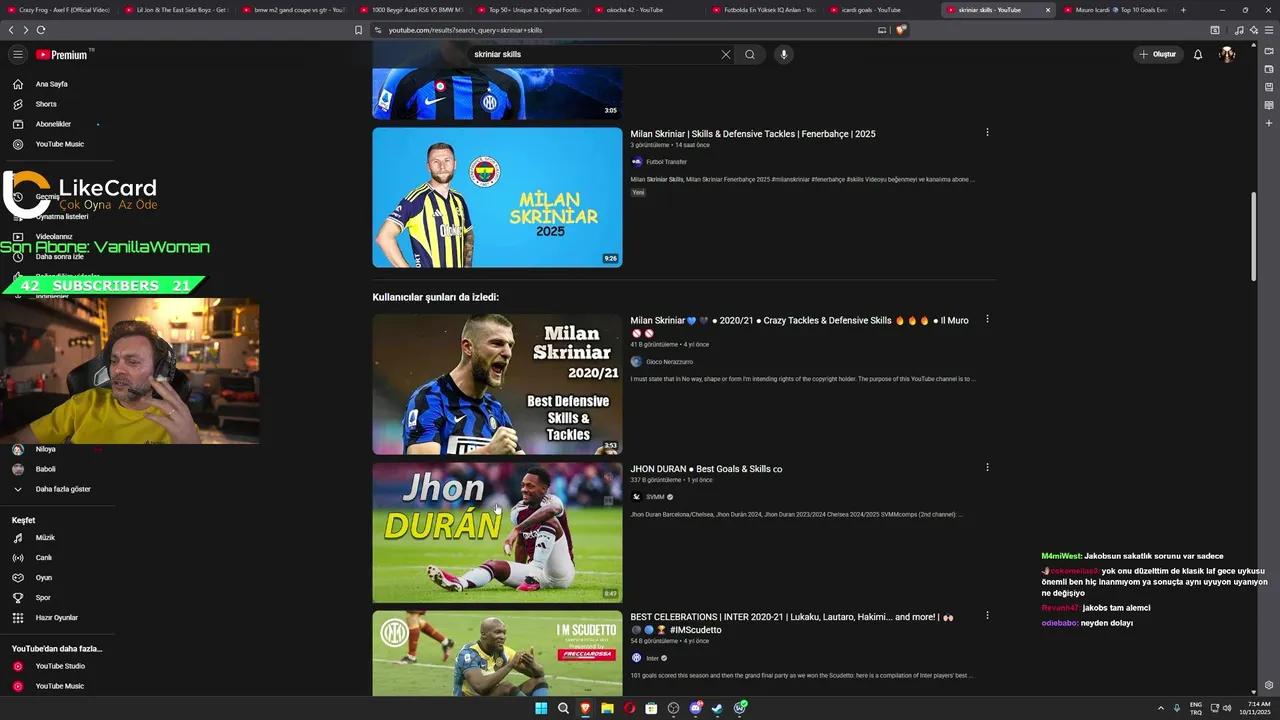The width and height of the screenshot is (1280, 720).
Task: Play the Skriniar 2020/21 Best Defensive Skills thumbnail
Action: click(497, 385)
